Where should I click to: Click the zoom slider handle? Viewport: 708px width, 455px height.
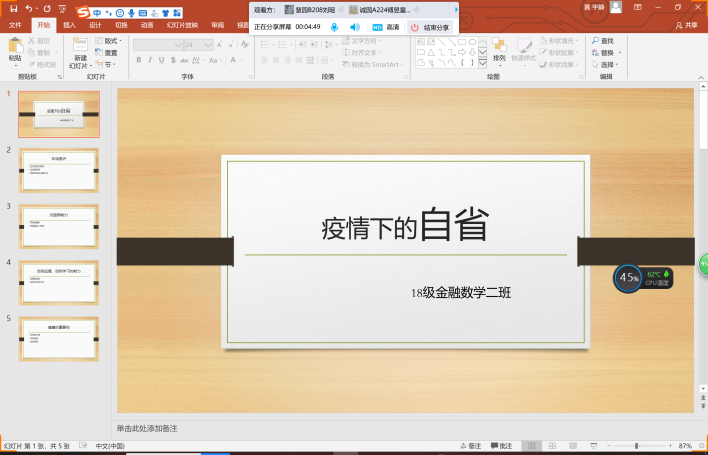636,445
